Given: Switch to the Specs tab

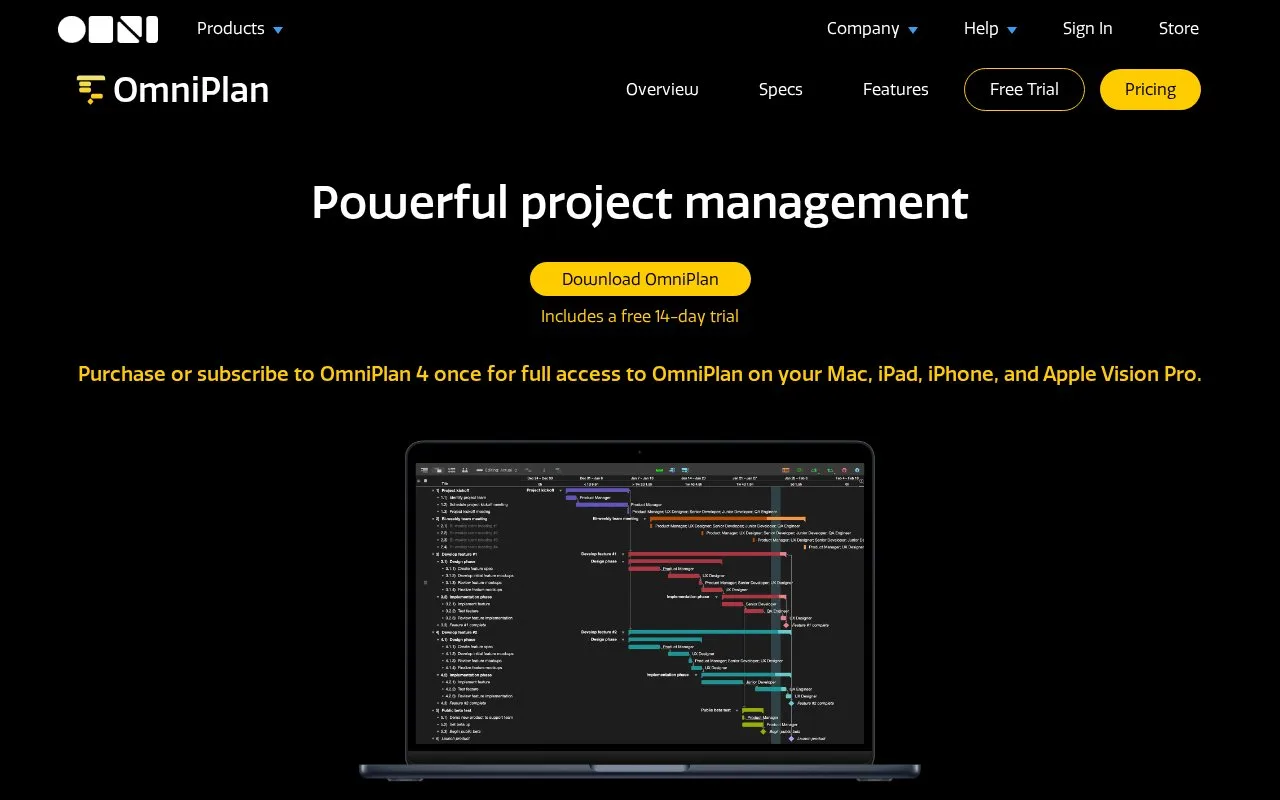Looking at the screenshot, I should [780, 89].
